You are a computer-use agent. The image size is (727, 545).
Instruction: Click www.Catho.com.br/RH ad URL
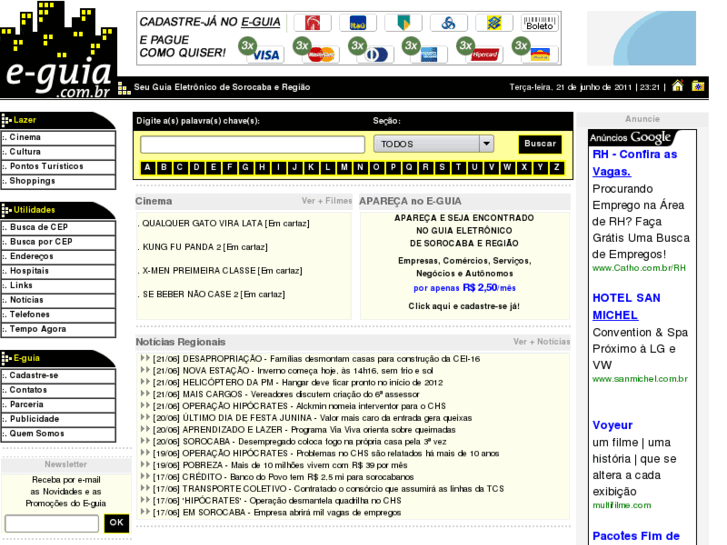point(639,268)
